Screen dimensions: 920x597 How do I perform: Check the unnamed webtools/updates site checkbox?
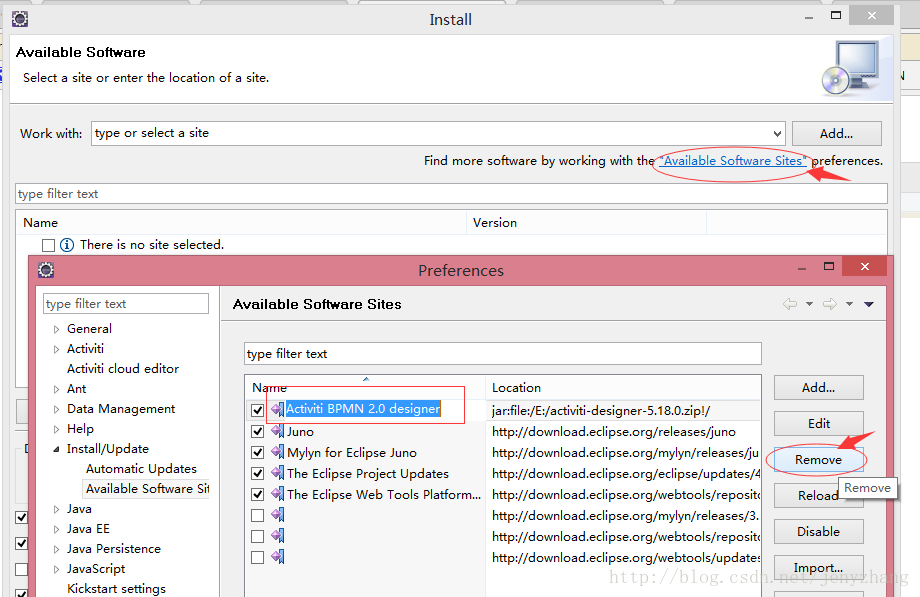257,557
